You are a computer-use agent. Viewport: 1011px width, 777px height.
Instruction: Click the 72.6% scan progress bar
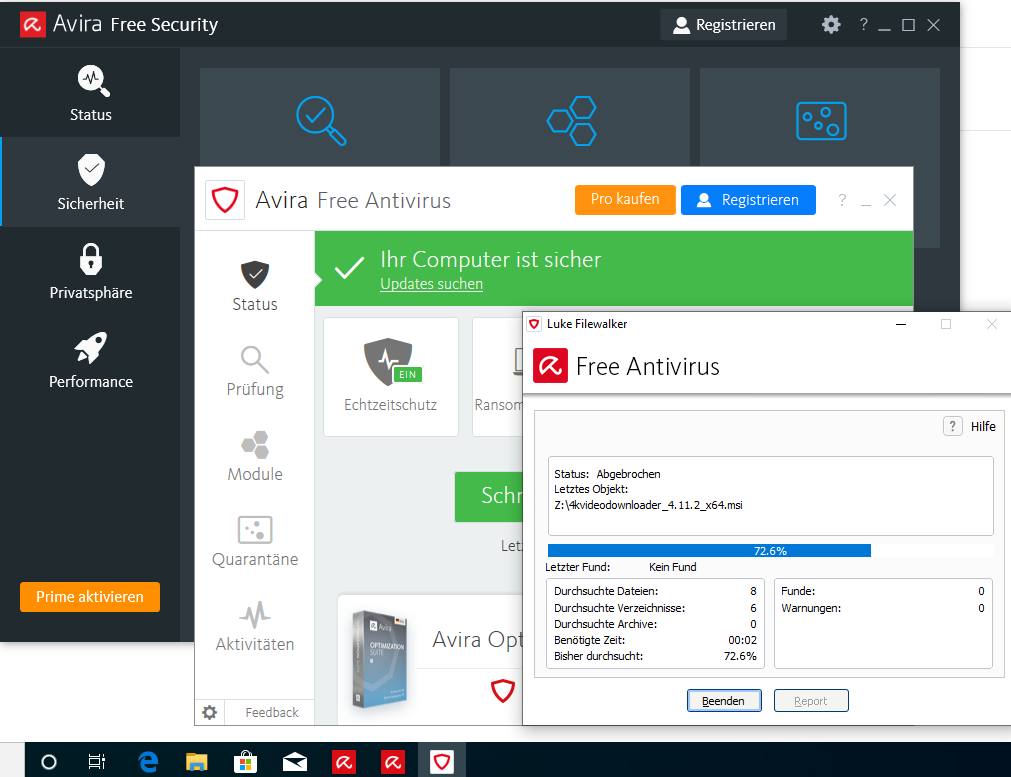(771, 551)
